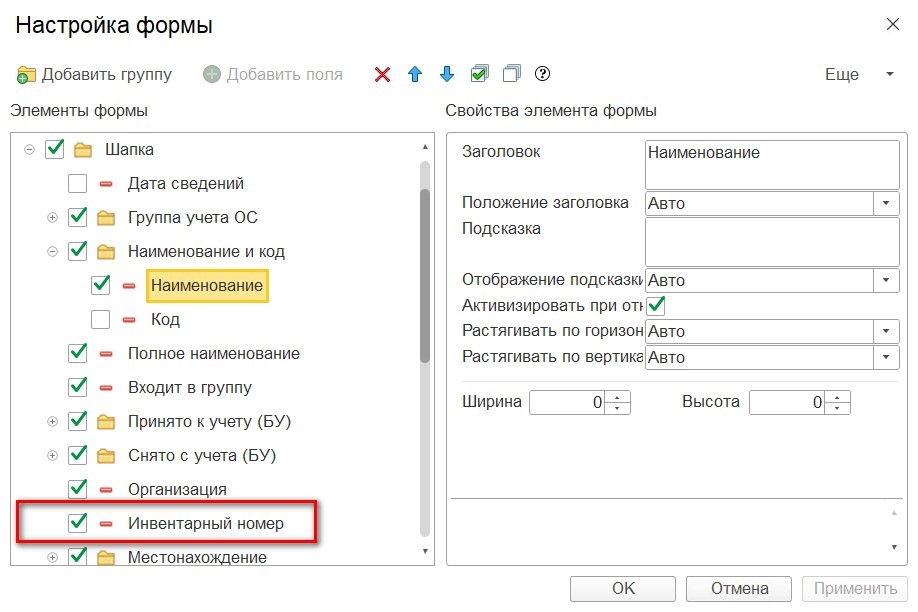Viewport: 918px width, 612px height.
Task: Click the red X delete icon
Action: point(382,74)
